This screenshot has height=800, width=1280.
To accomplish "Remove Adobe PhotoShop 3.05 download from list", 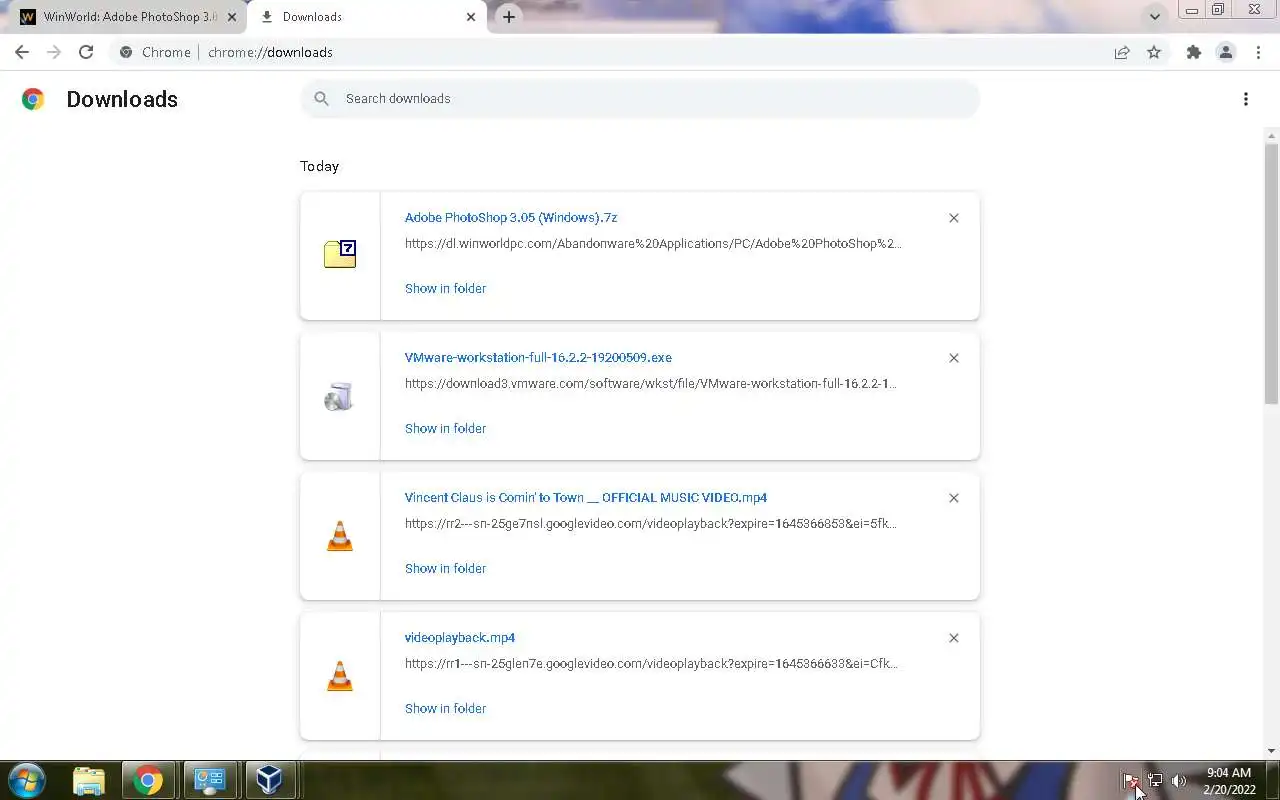I will (954, 218).
